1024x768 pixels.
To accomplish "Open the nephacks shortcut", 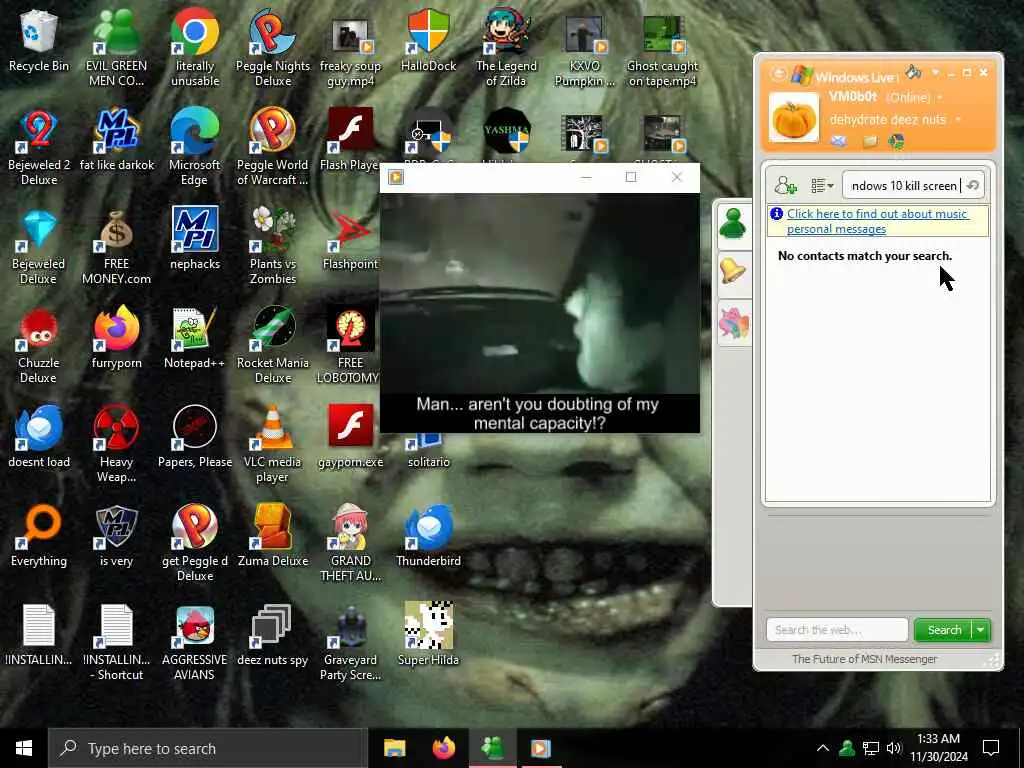I will coord(195,238).
